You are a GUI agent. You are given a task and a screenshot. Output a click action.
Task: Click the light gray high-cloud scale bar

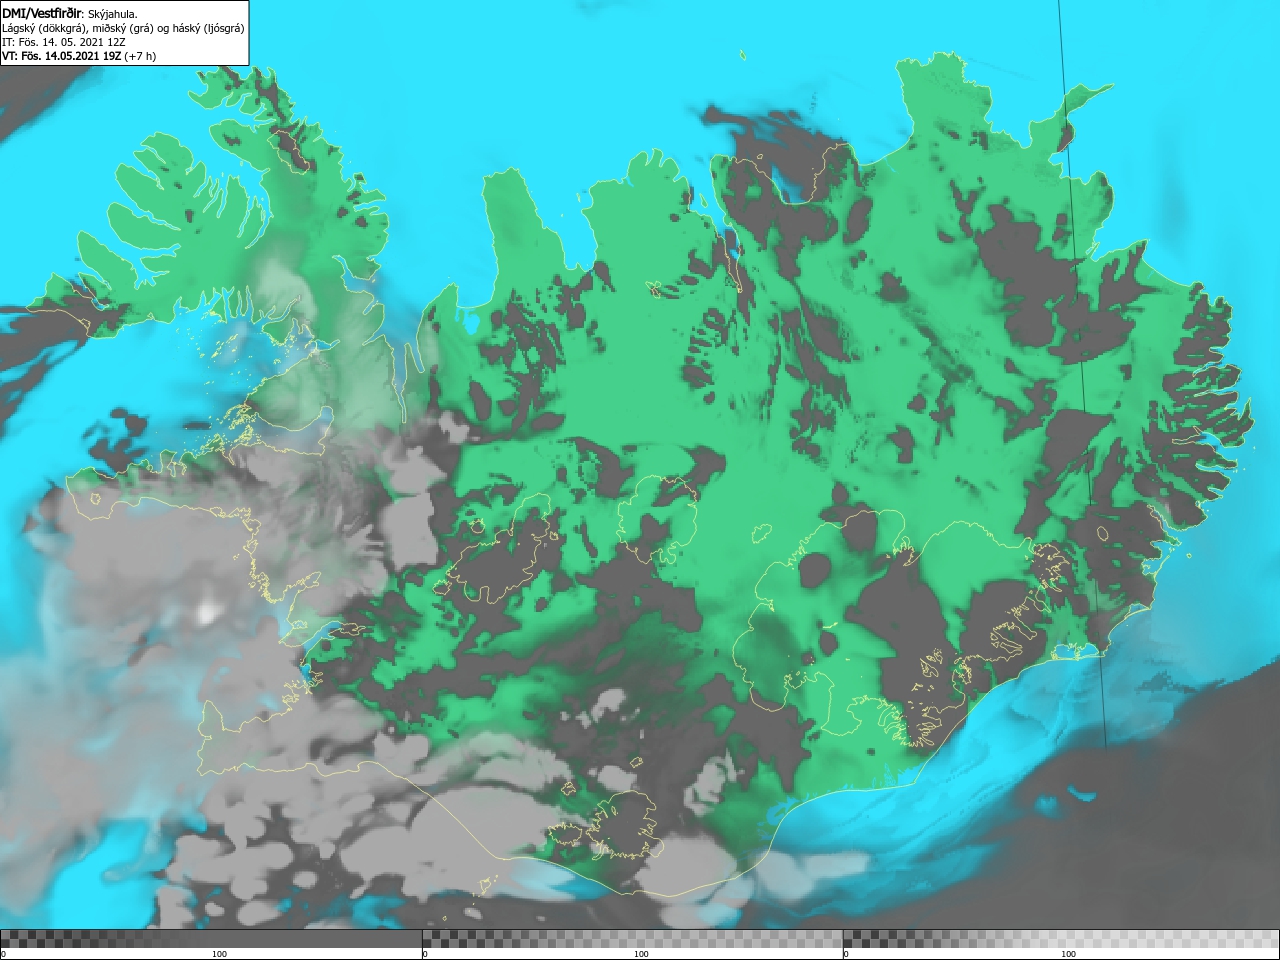coord(1061,938)
